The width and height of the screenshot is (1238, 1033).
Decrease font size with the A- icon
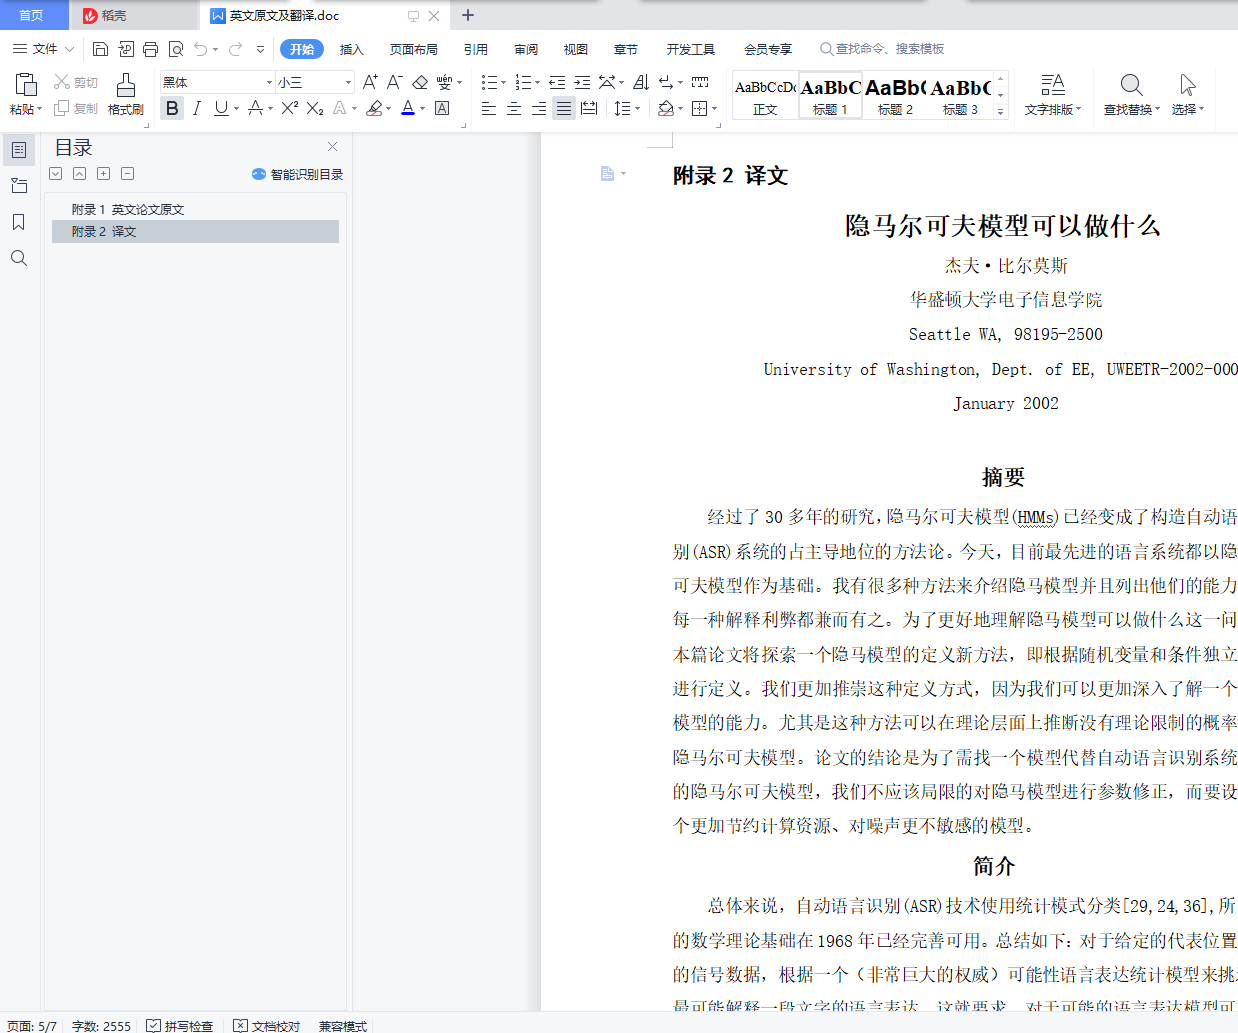(395, 82)
